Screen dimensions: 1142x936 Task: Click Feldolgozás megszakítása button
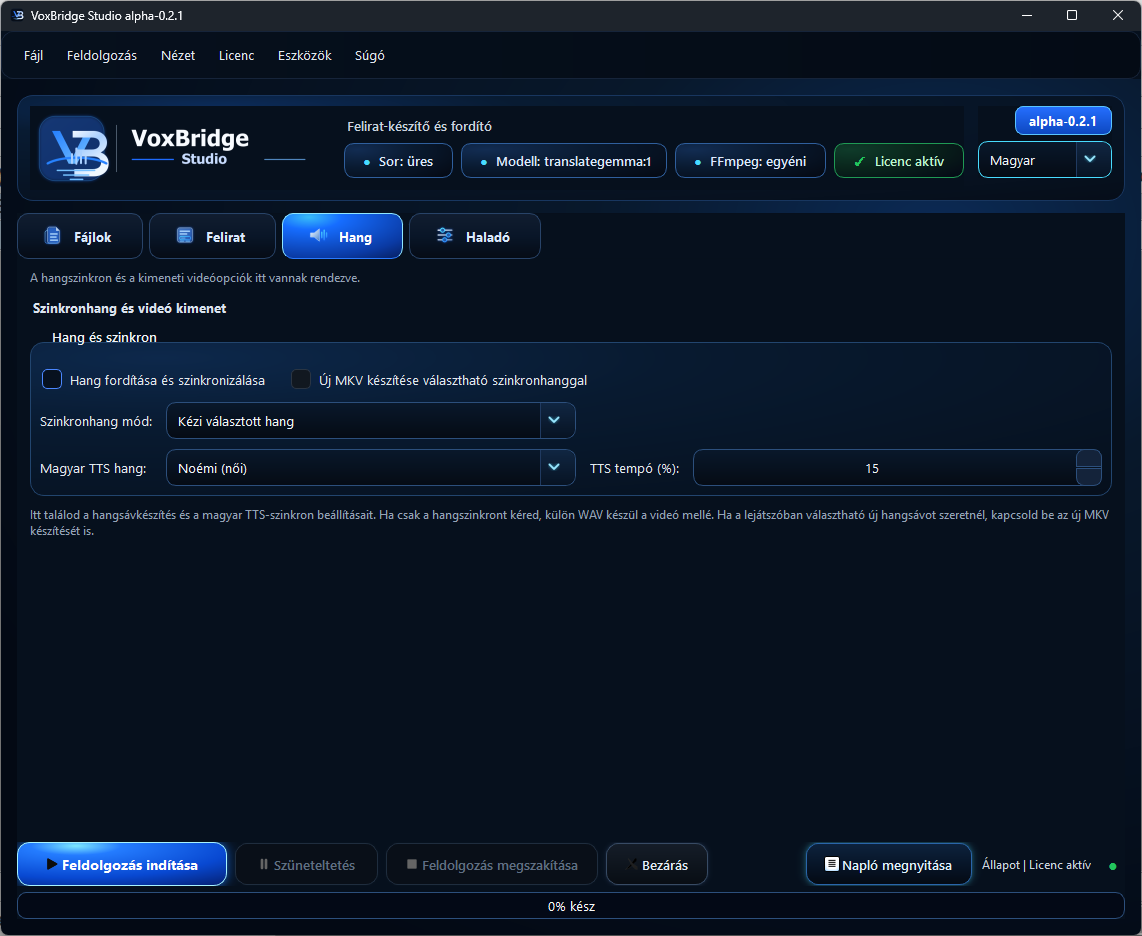click(x=492, y=864)
